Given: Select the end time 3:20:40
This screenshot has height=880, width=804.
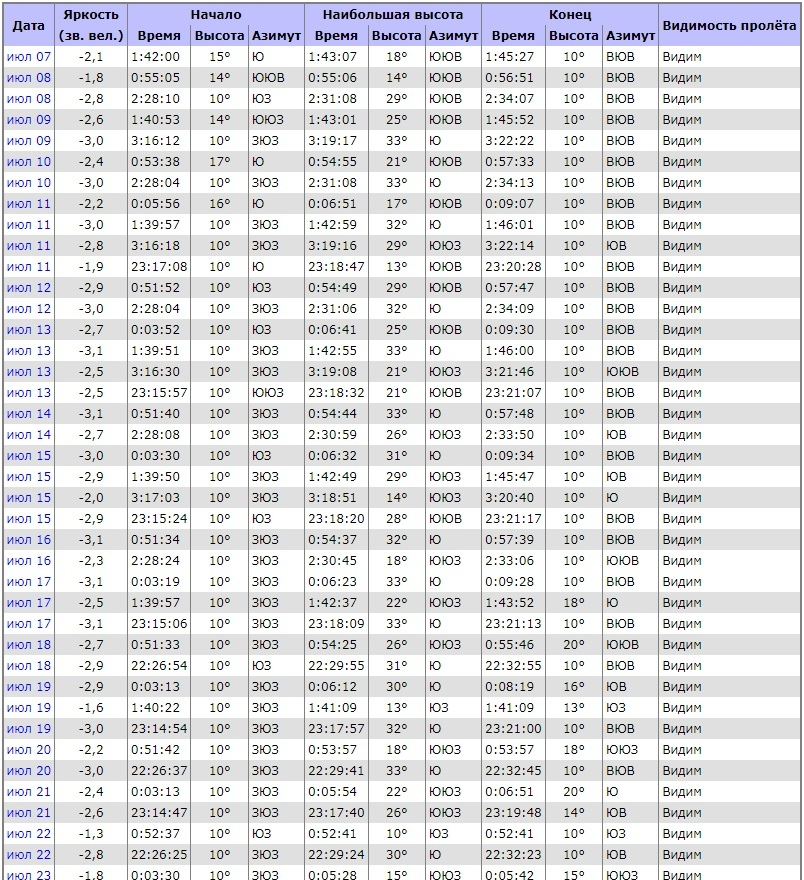Looking at the screenshot, I should (509, 498).
